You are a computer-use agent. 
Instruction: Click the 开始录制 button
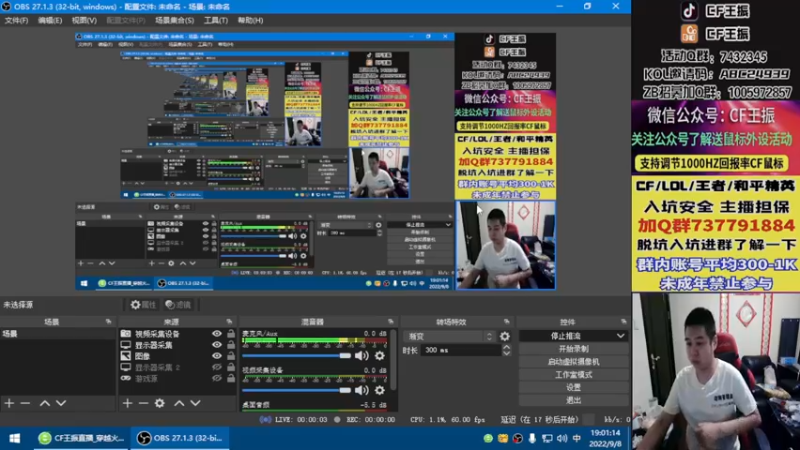click(573, 349)
